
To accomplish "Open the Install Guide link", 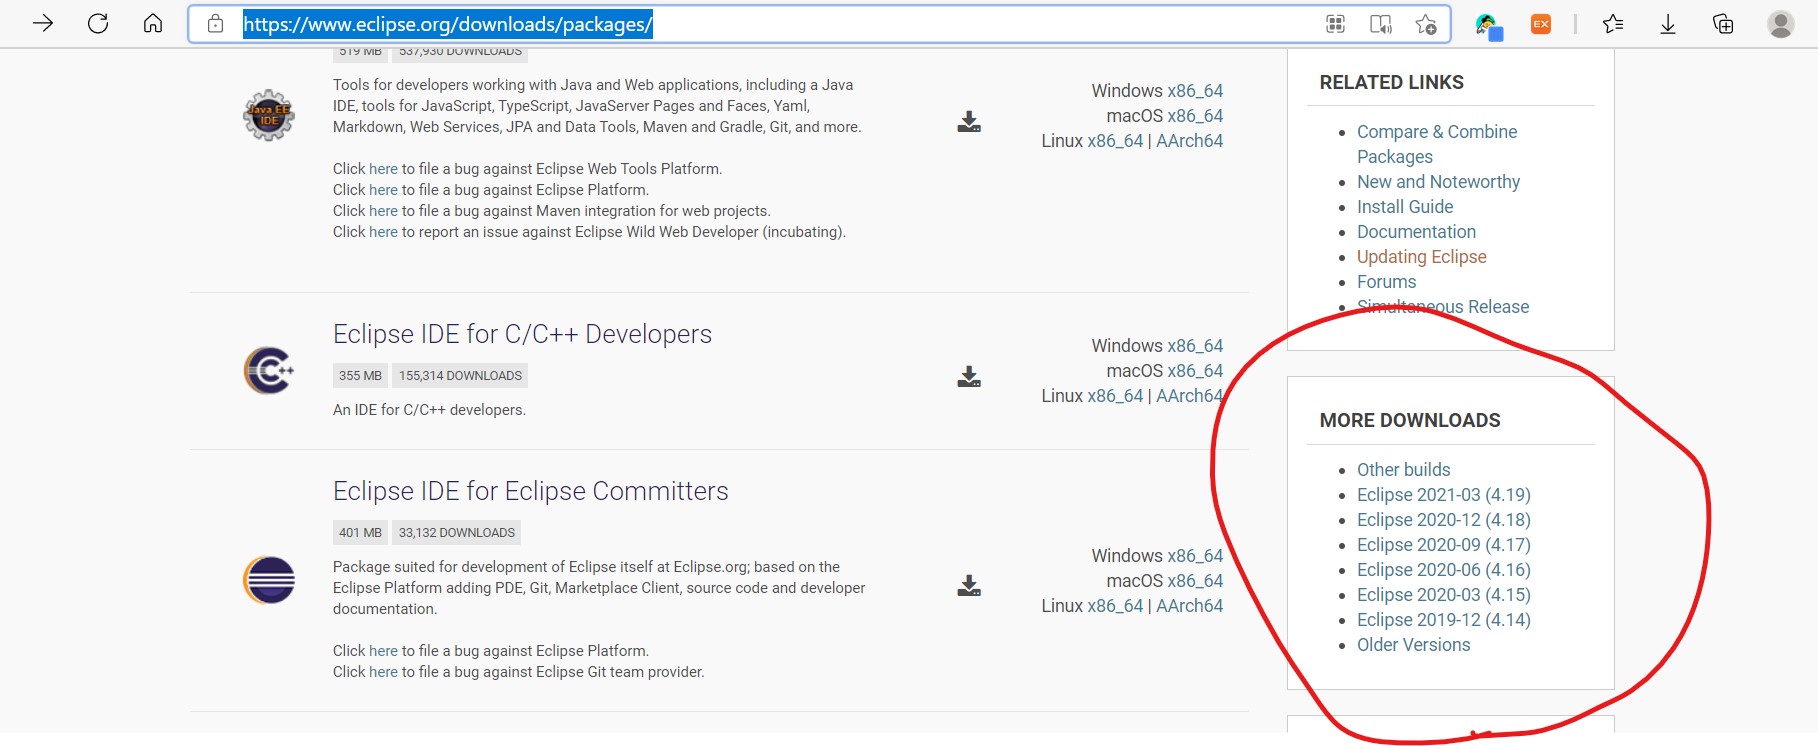I will pos(1405,207).
